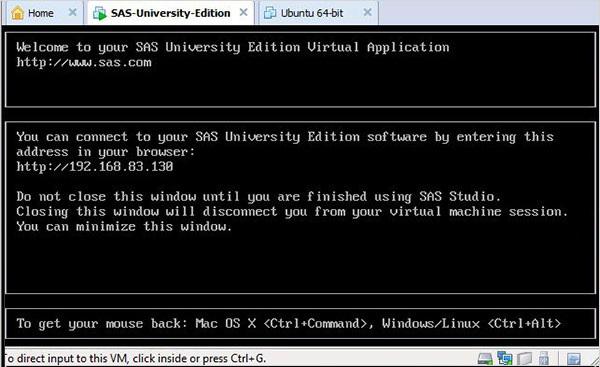
Task: Click the network adapter status icon
Action: (x=505, y=359)
